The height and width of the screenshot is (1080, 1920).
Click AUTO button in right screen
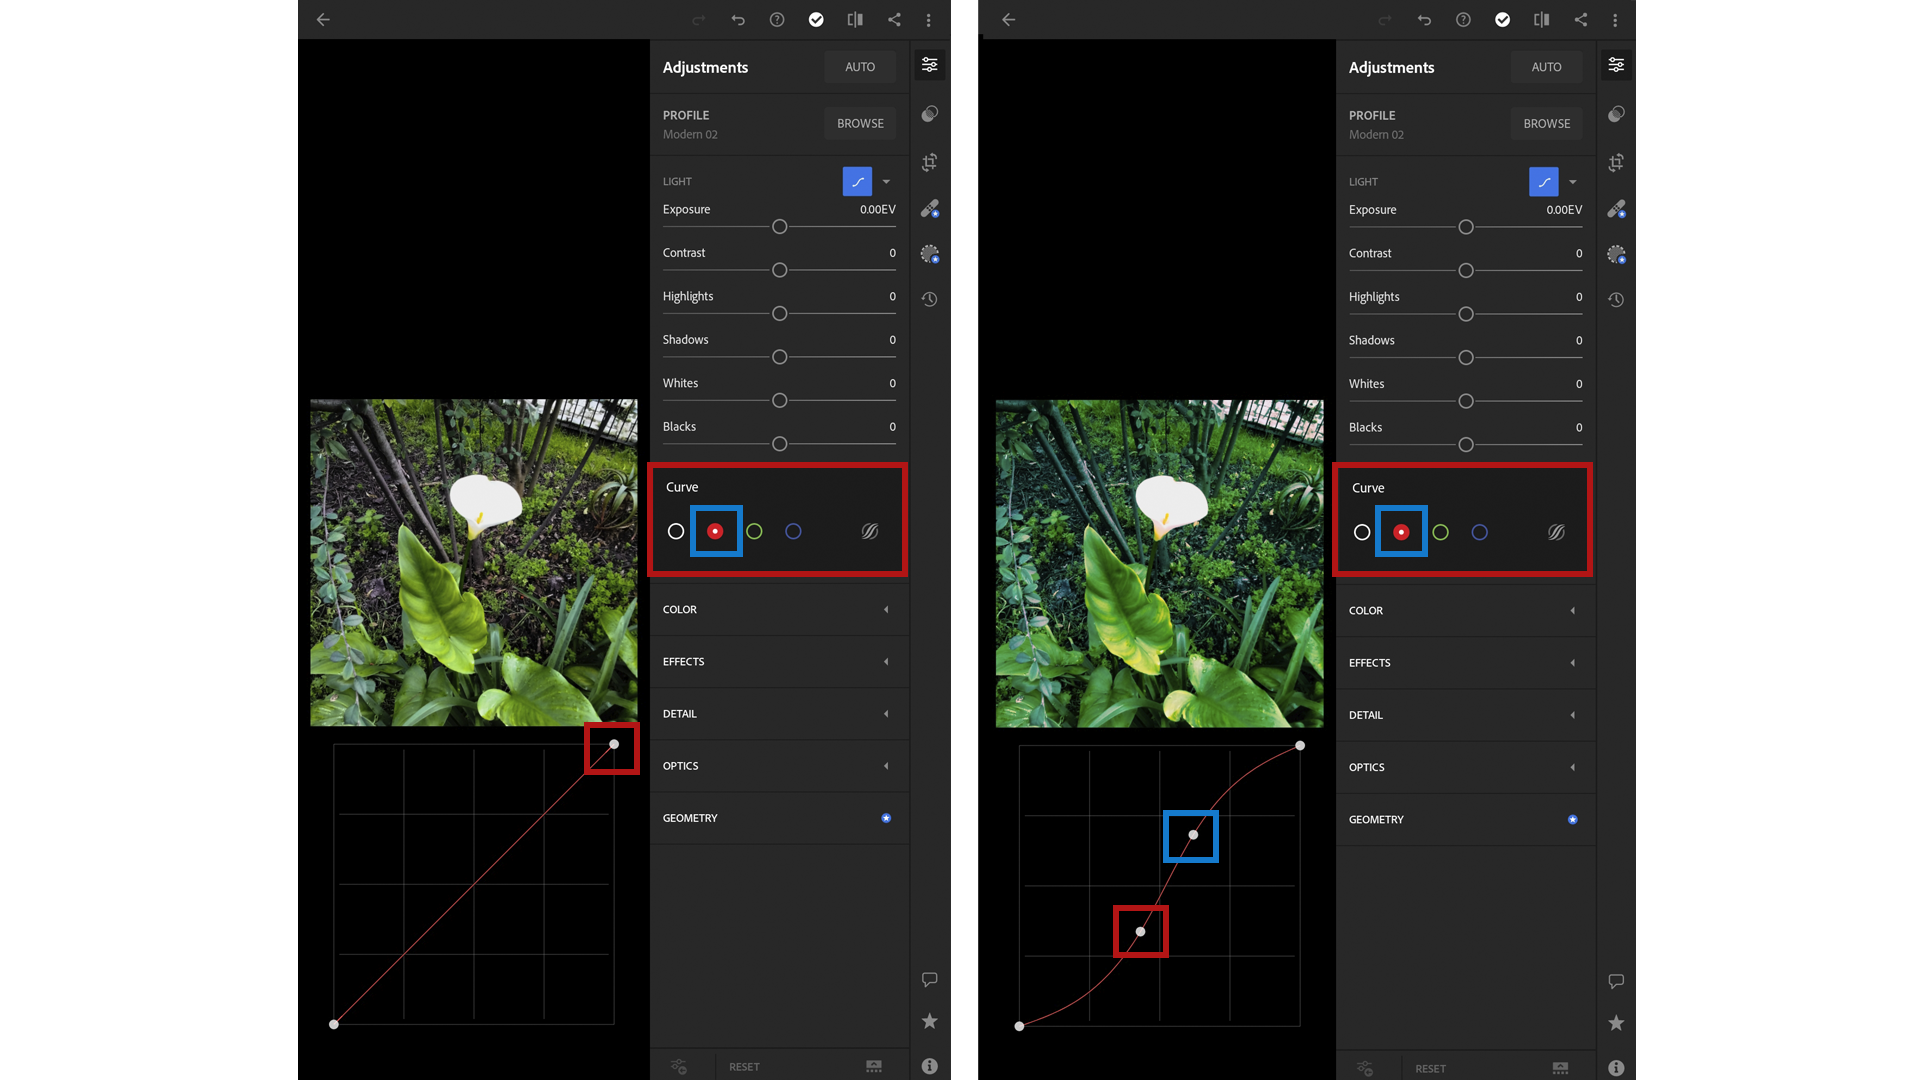(1546, 67)
